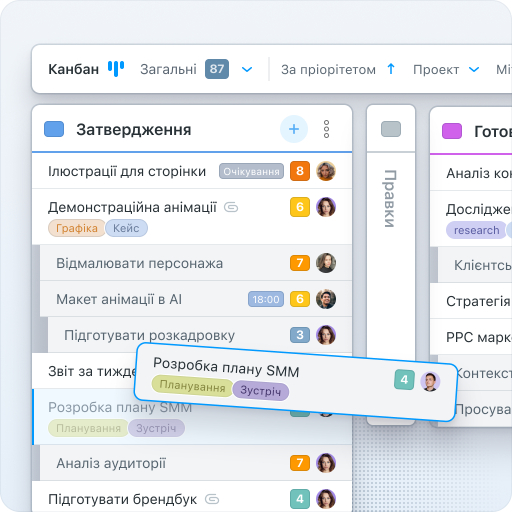The image size is (512, 512).
Task: Click the research tag in Готово column
Action: 476,230
